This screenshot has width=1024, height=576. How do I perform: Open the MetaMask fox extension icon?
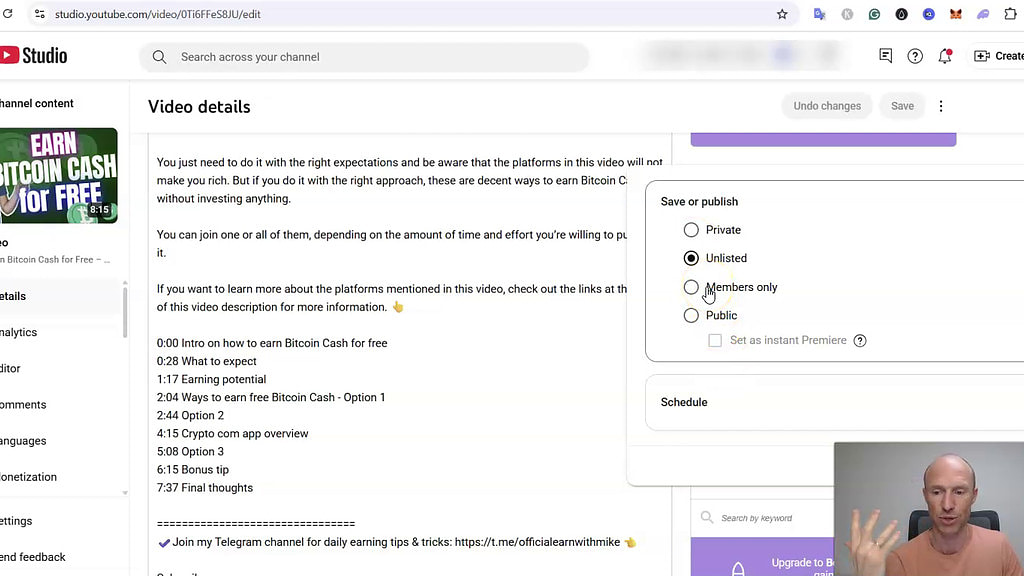(955, 14)
